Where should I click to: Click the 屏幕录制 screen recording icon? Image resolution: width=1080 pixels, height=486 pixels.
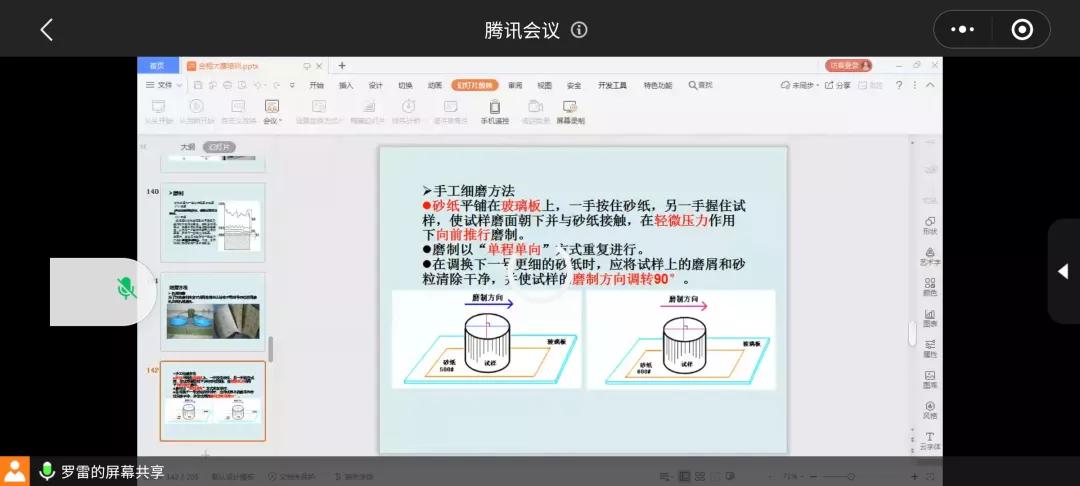click(x=570, y=111)
